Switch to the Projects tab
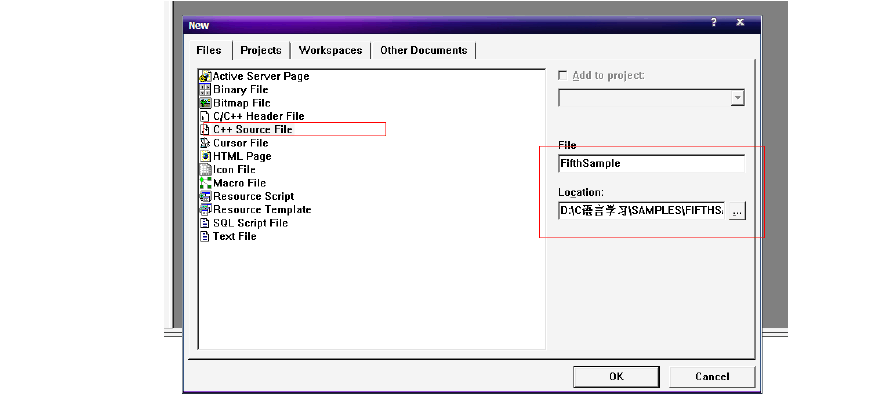 [261, 50]
